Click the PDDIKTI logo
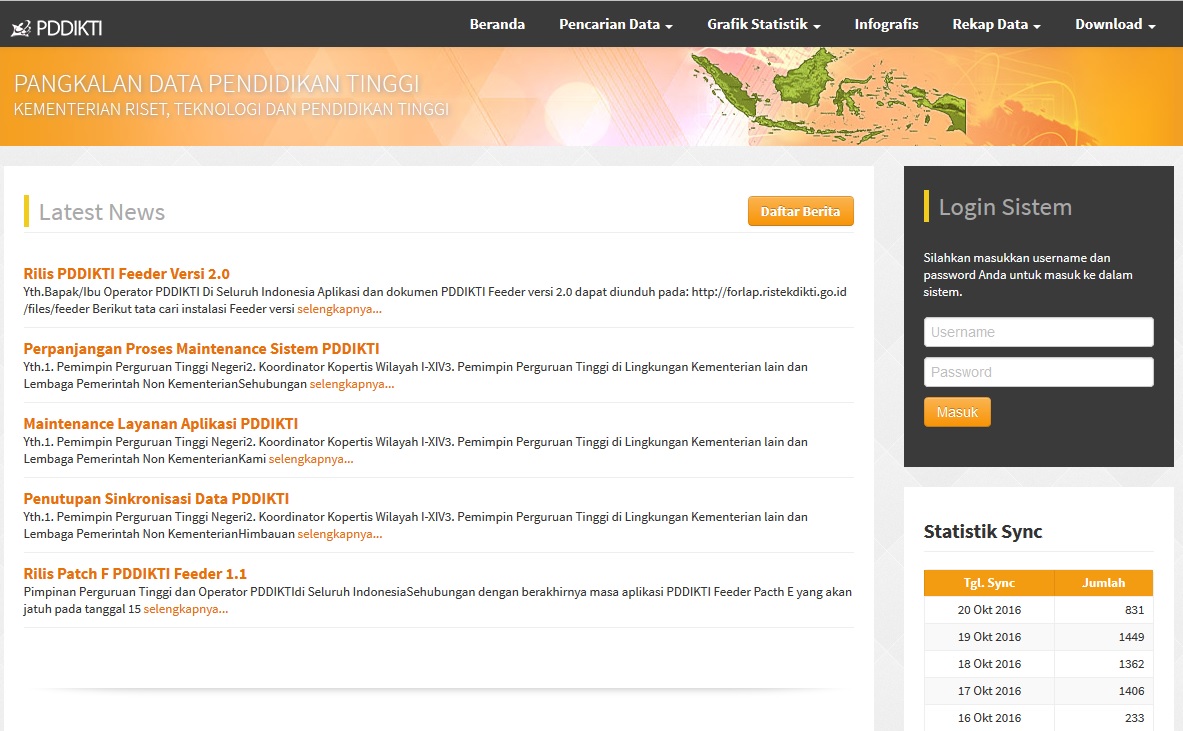 coord(55,24)
